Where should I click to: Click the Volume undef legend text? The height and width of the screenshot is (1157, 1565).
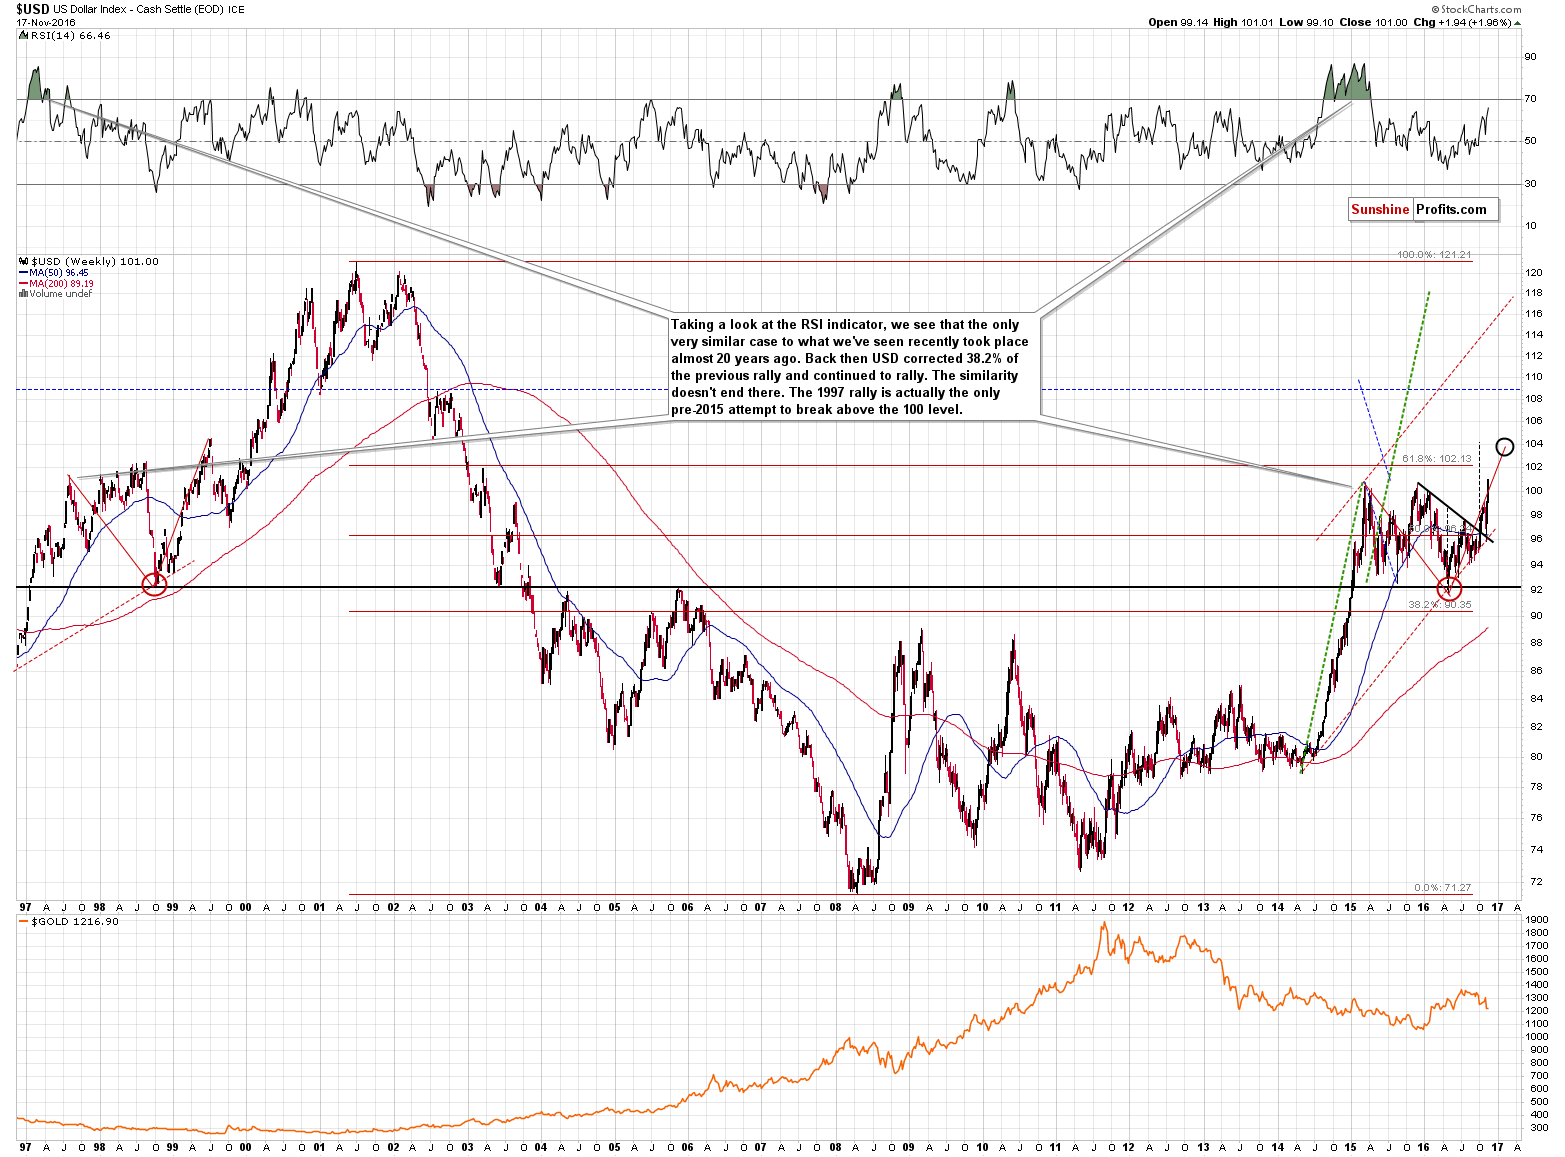point(60,294)
